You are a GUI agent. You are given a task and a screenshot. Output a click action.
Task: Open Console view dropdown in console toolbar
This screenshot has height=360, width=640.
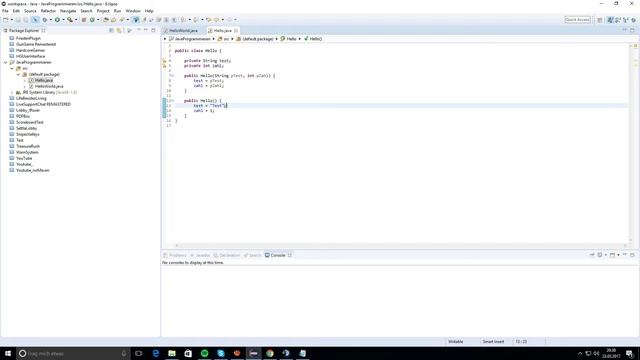point(618,255)
